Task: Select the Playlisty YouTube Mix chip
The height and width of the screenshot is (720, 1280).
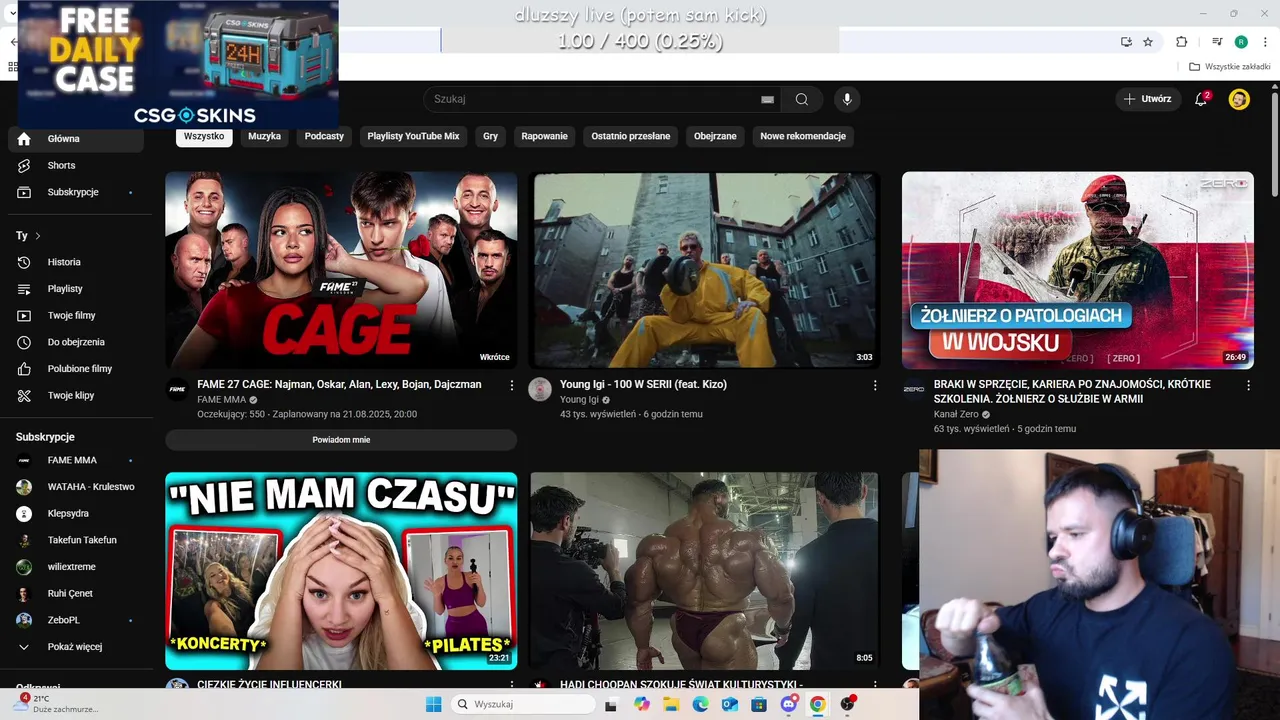Action: [413, 136]
